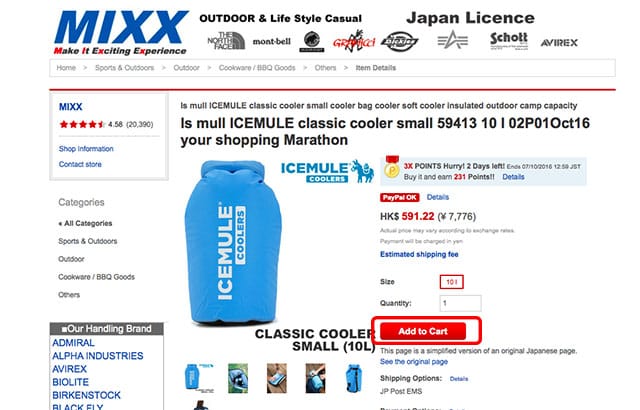Select the first blue cooler thumbnail
Screen dimensions: 640x410
point(199,378)
